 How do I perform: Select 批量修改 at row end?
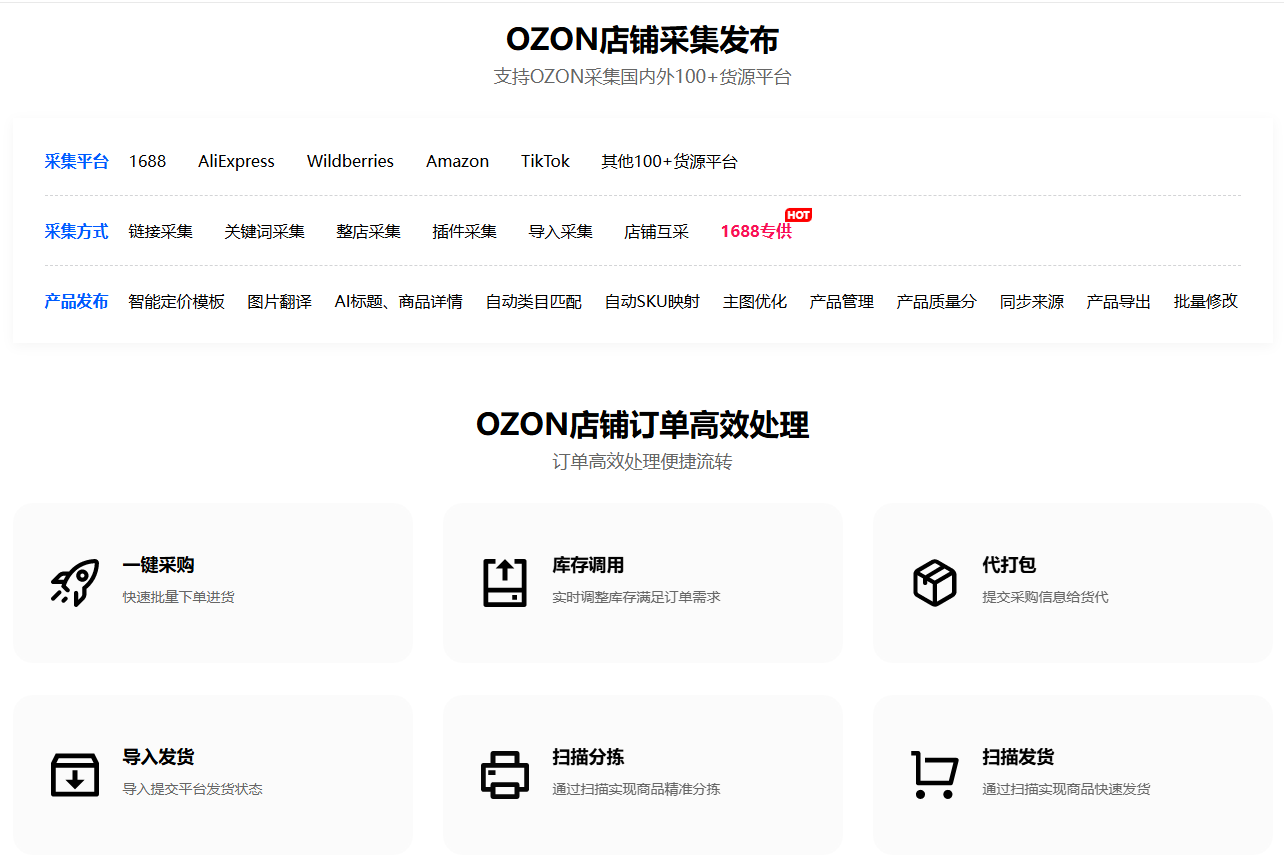pos(1205,302)
